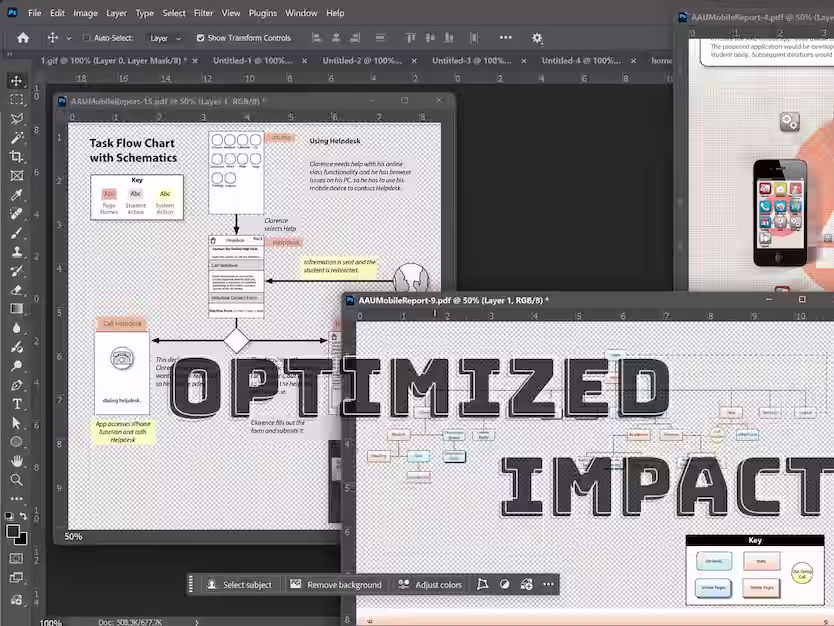Select the History Brush tool
834x626 pixels.
(x=16, y=271)
